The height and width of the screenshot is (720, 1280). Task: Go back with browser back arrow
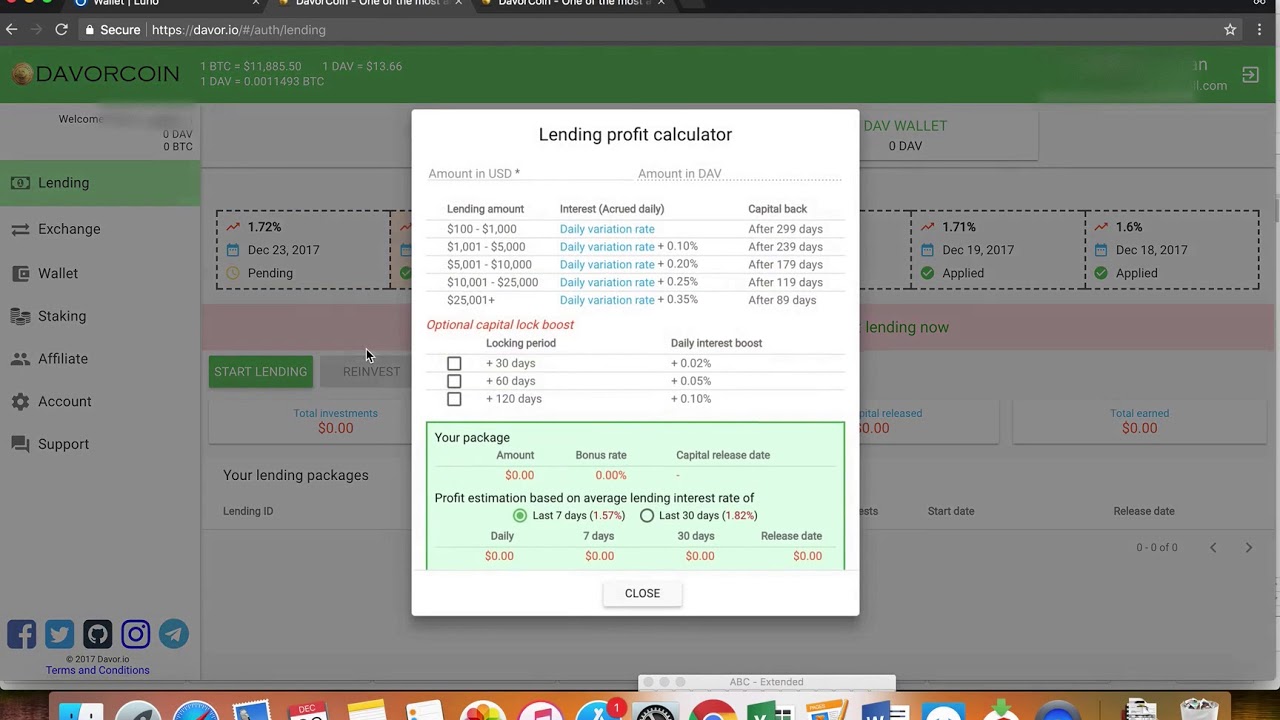[12, 30]
